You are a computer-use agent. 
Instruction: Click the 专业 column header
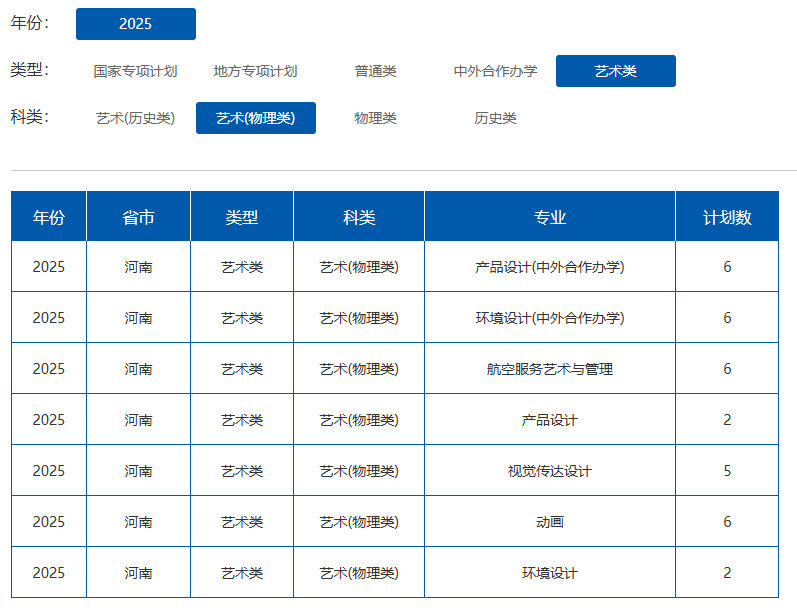click(x=550, y=217)
